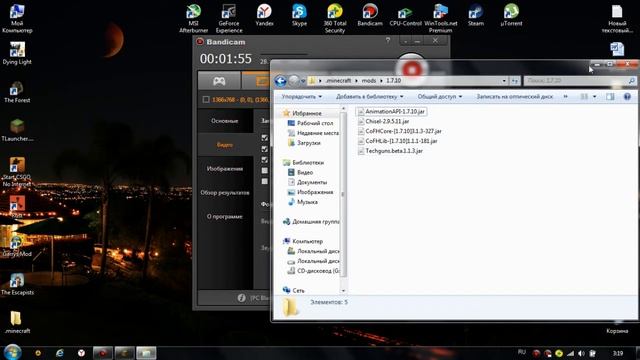Image resolution: width=640 pixels, height=360 pixels.
Task: Open GeForce Experience desktop shortcut
Action: [229, 18]
